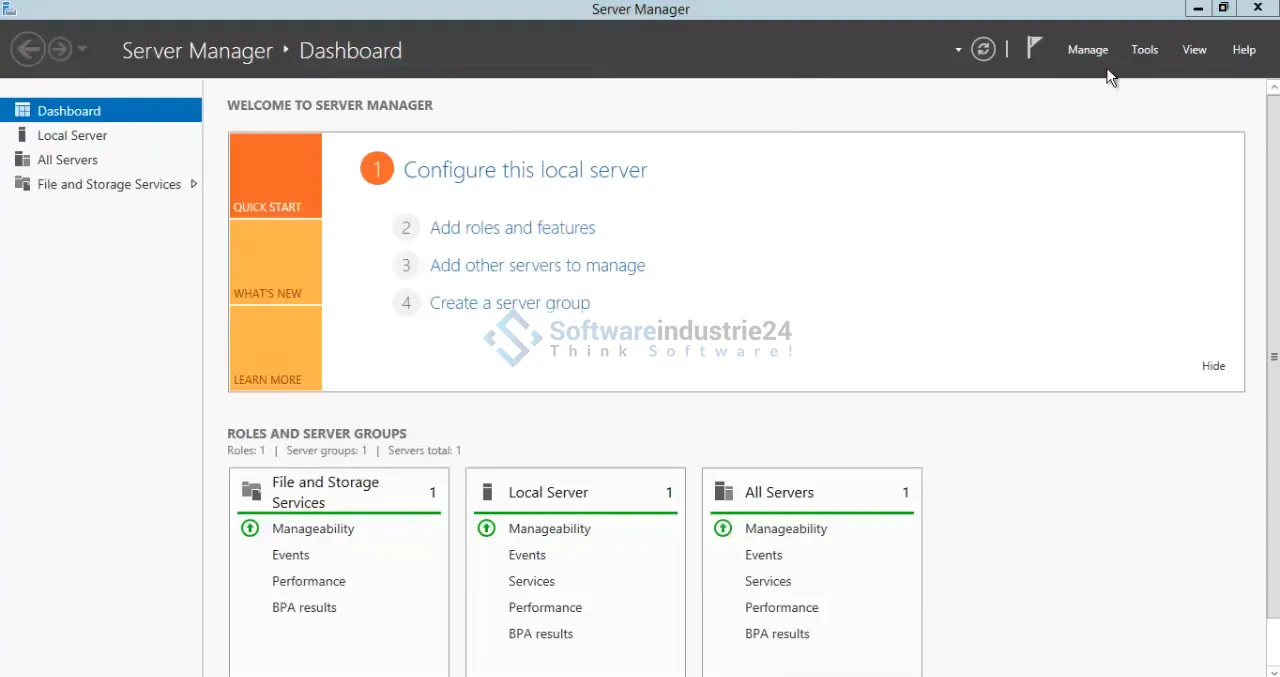Image resolution: width=1280 pixels, height=677 pixels.
Task: Select the LEARN MORE orange tile
Action: (275, 348)
